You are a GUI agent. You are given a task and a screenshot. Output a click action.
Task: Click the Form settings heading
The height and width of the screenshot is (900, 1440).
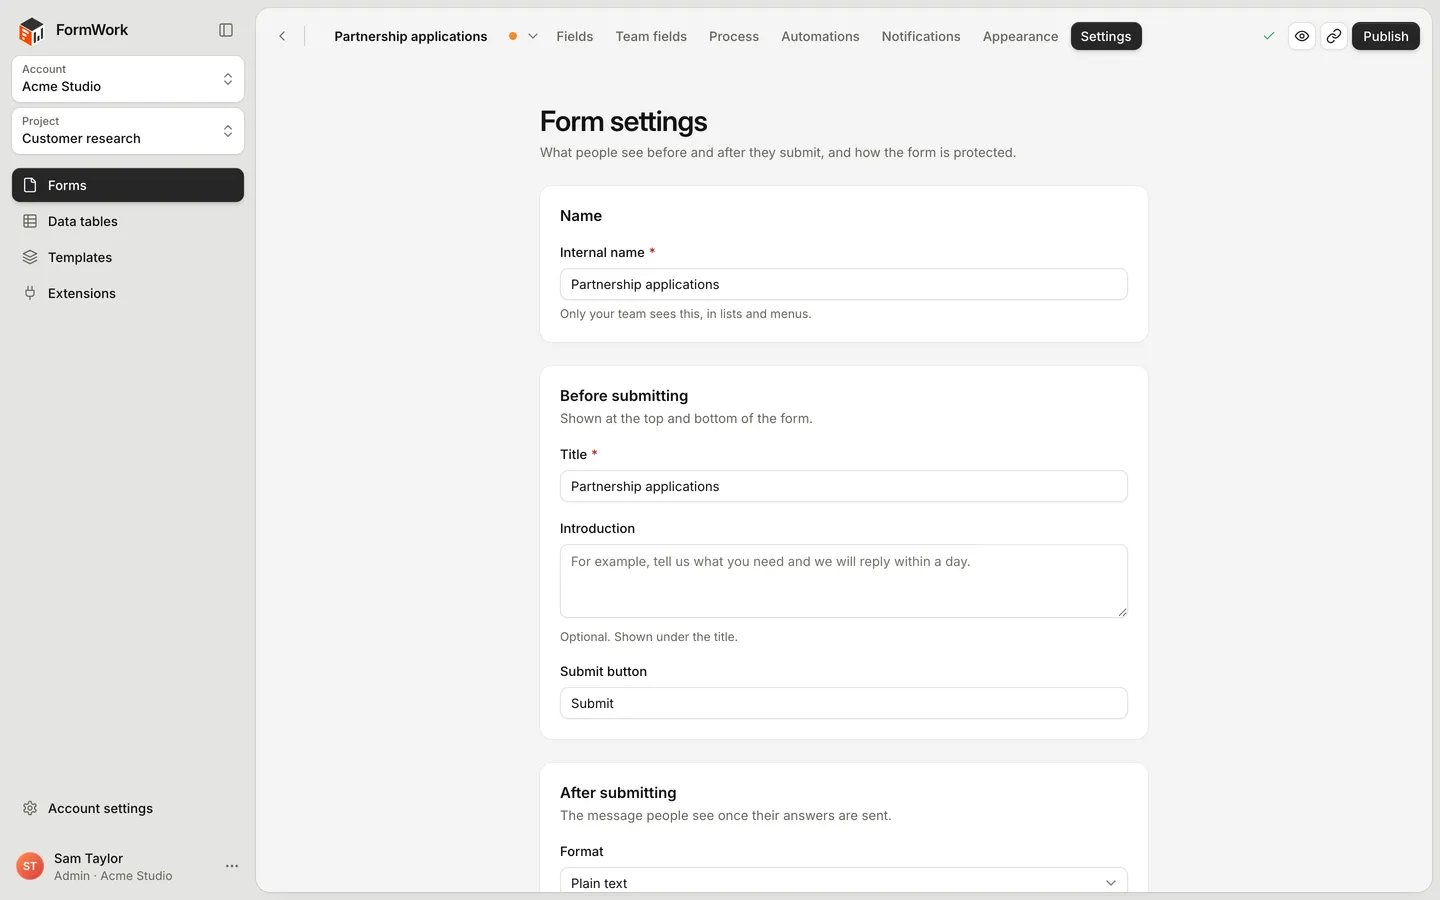pyautogui.click(x=624, y=121)
